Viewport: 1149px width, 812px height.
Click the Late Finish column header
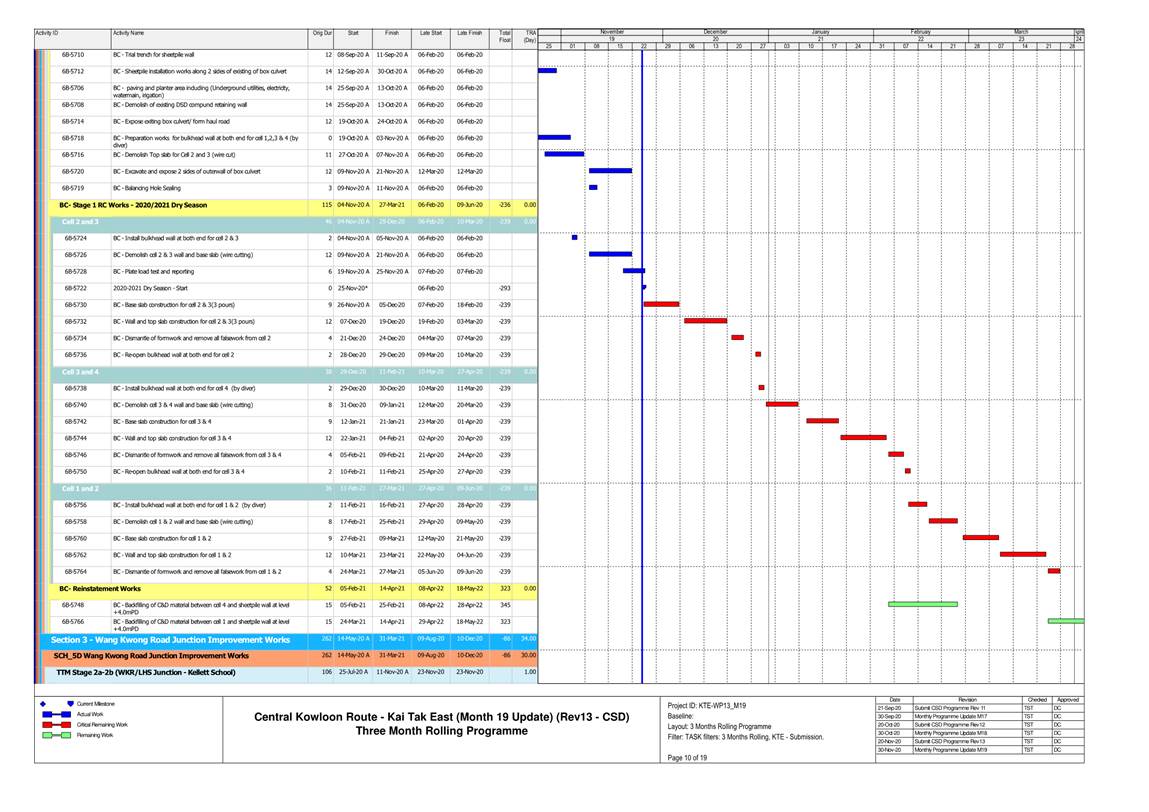[x=469, y=34]
